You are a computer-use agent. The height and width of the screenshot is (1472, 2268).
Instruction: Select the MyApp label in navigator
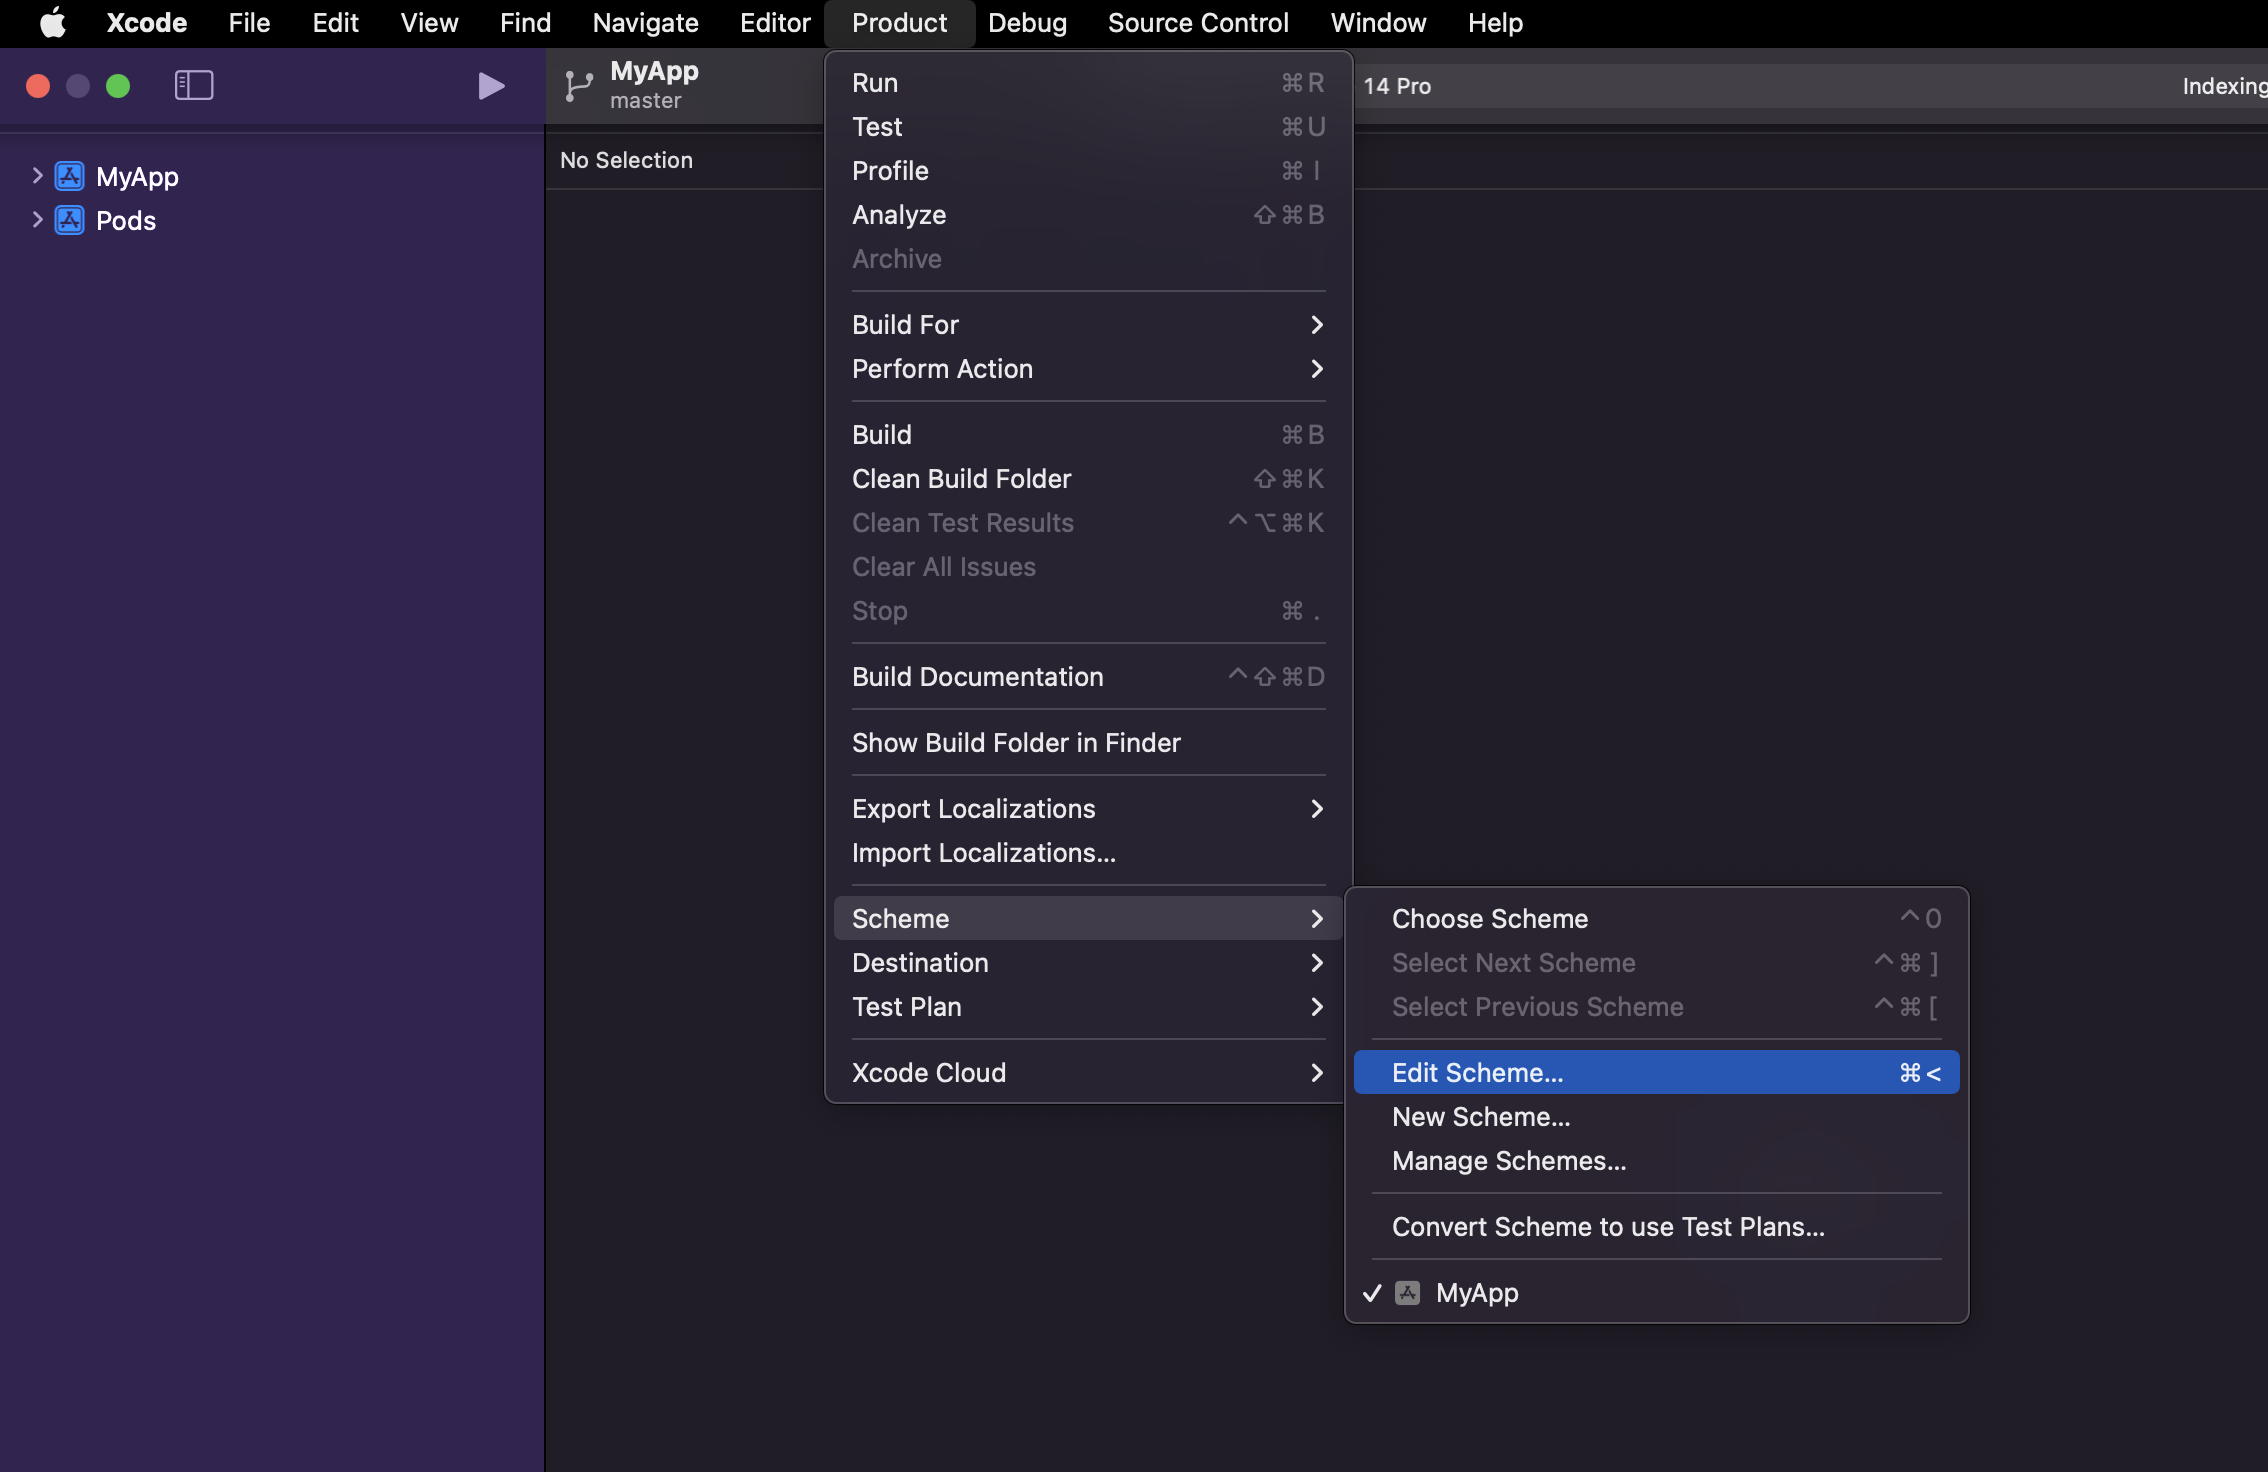click(137, 177)
